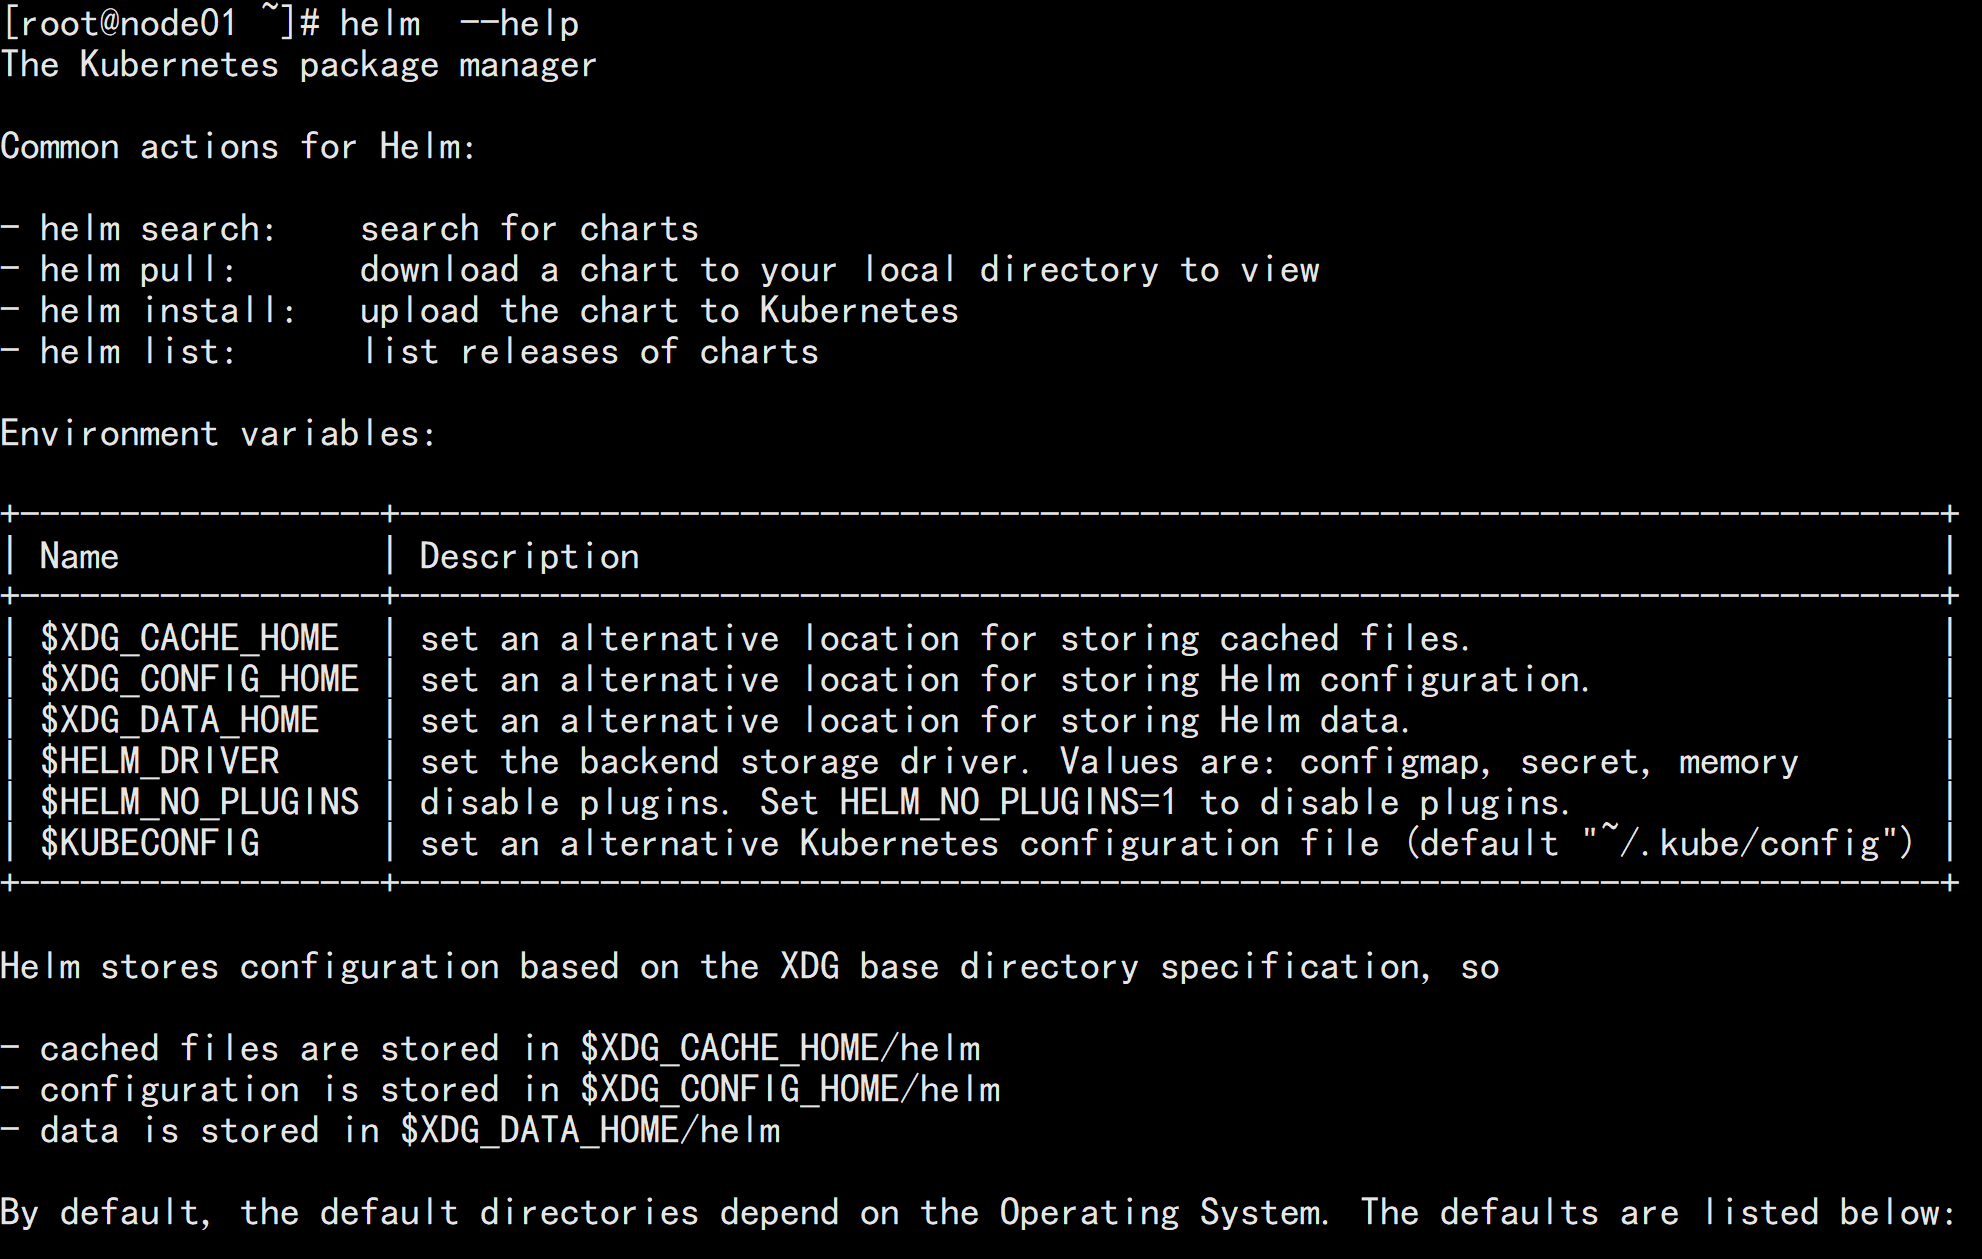Click the description "search for charts"
The image size is (1982, 1259).
[x=529, y=229]
